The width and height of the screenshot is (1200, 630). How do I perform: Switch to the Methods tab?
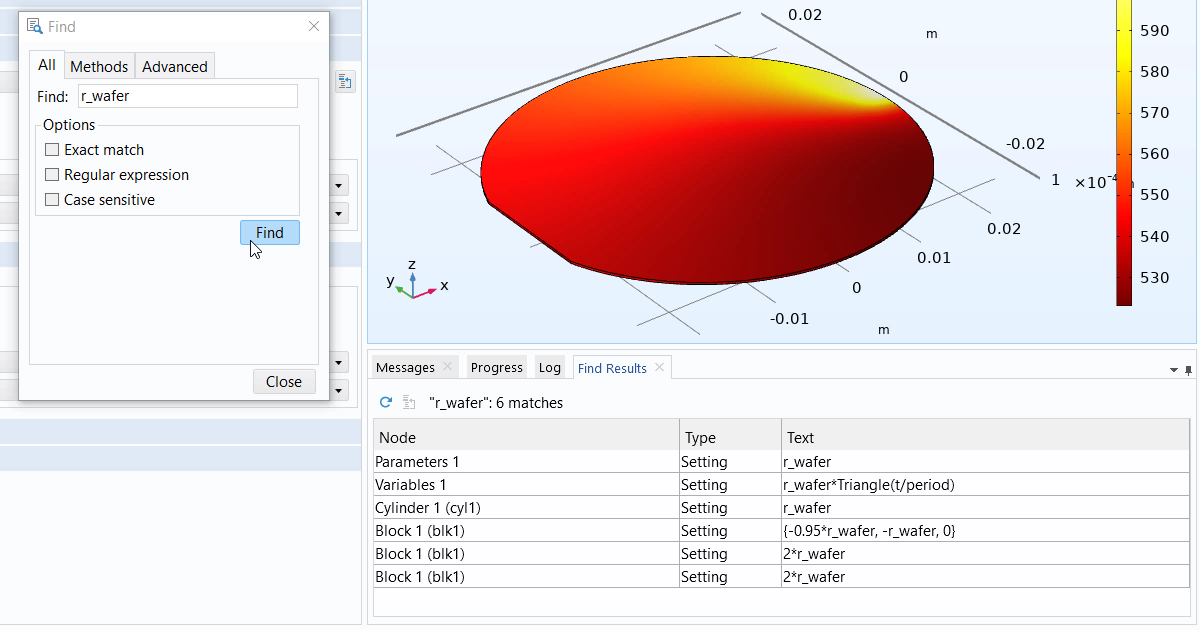pos(99,67)
